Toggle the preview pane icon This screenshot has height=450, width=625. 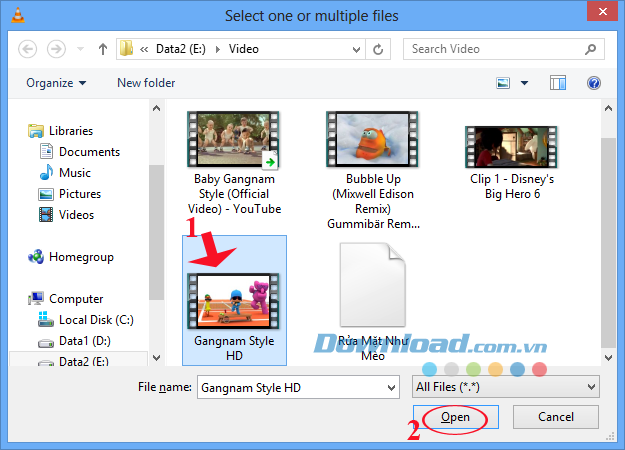pos(558,83)
